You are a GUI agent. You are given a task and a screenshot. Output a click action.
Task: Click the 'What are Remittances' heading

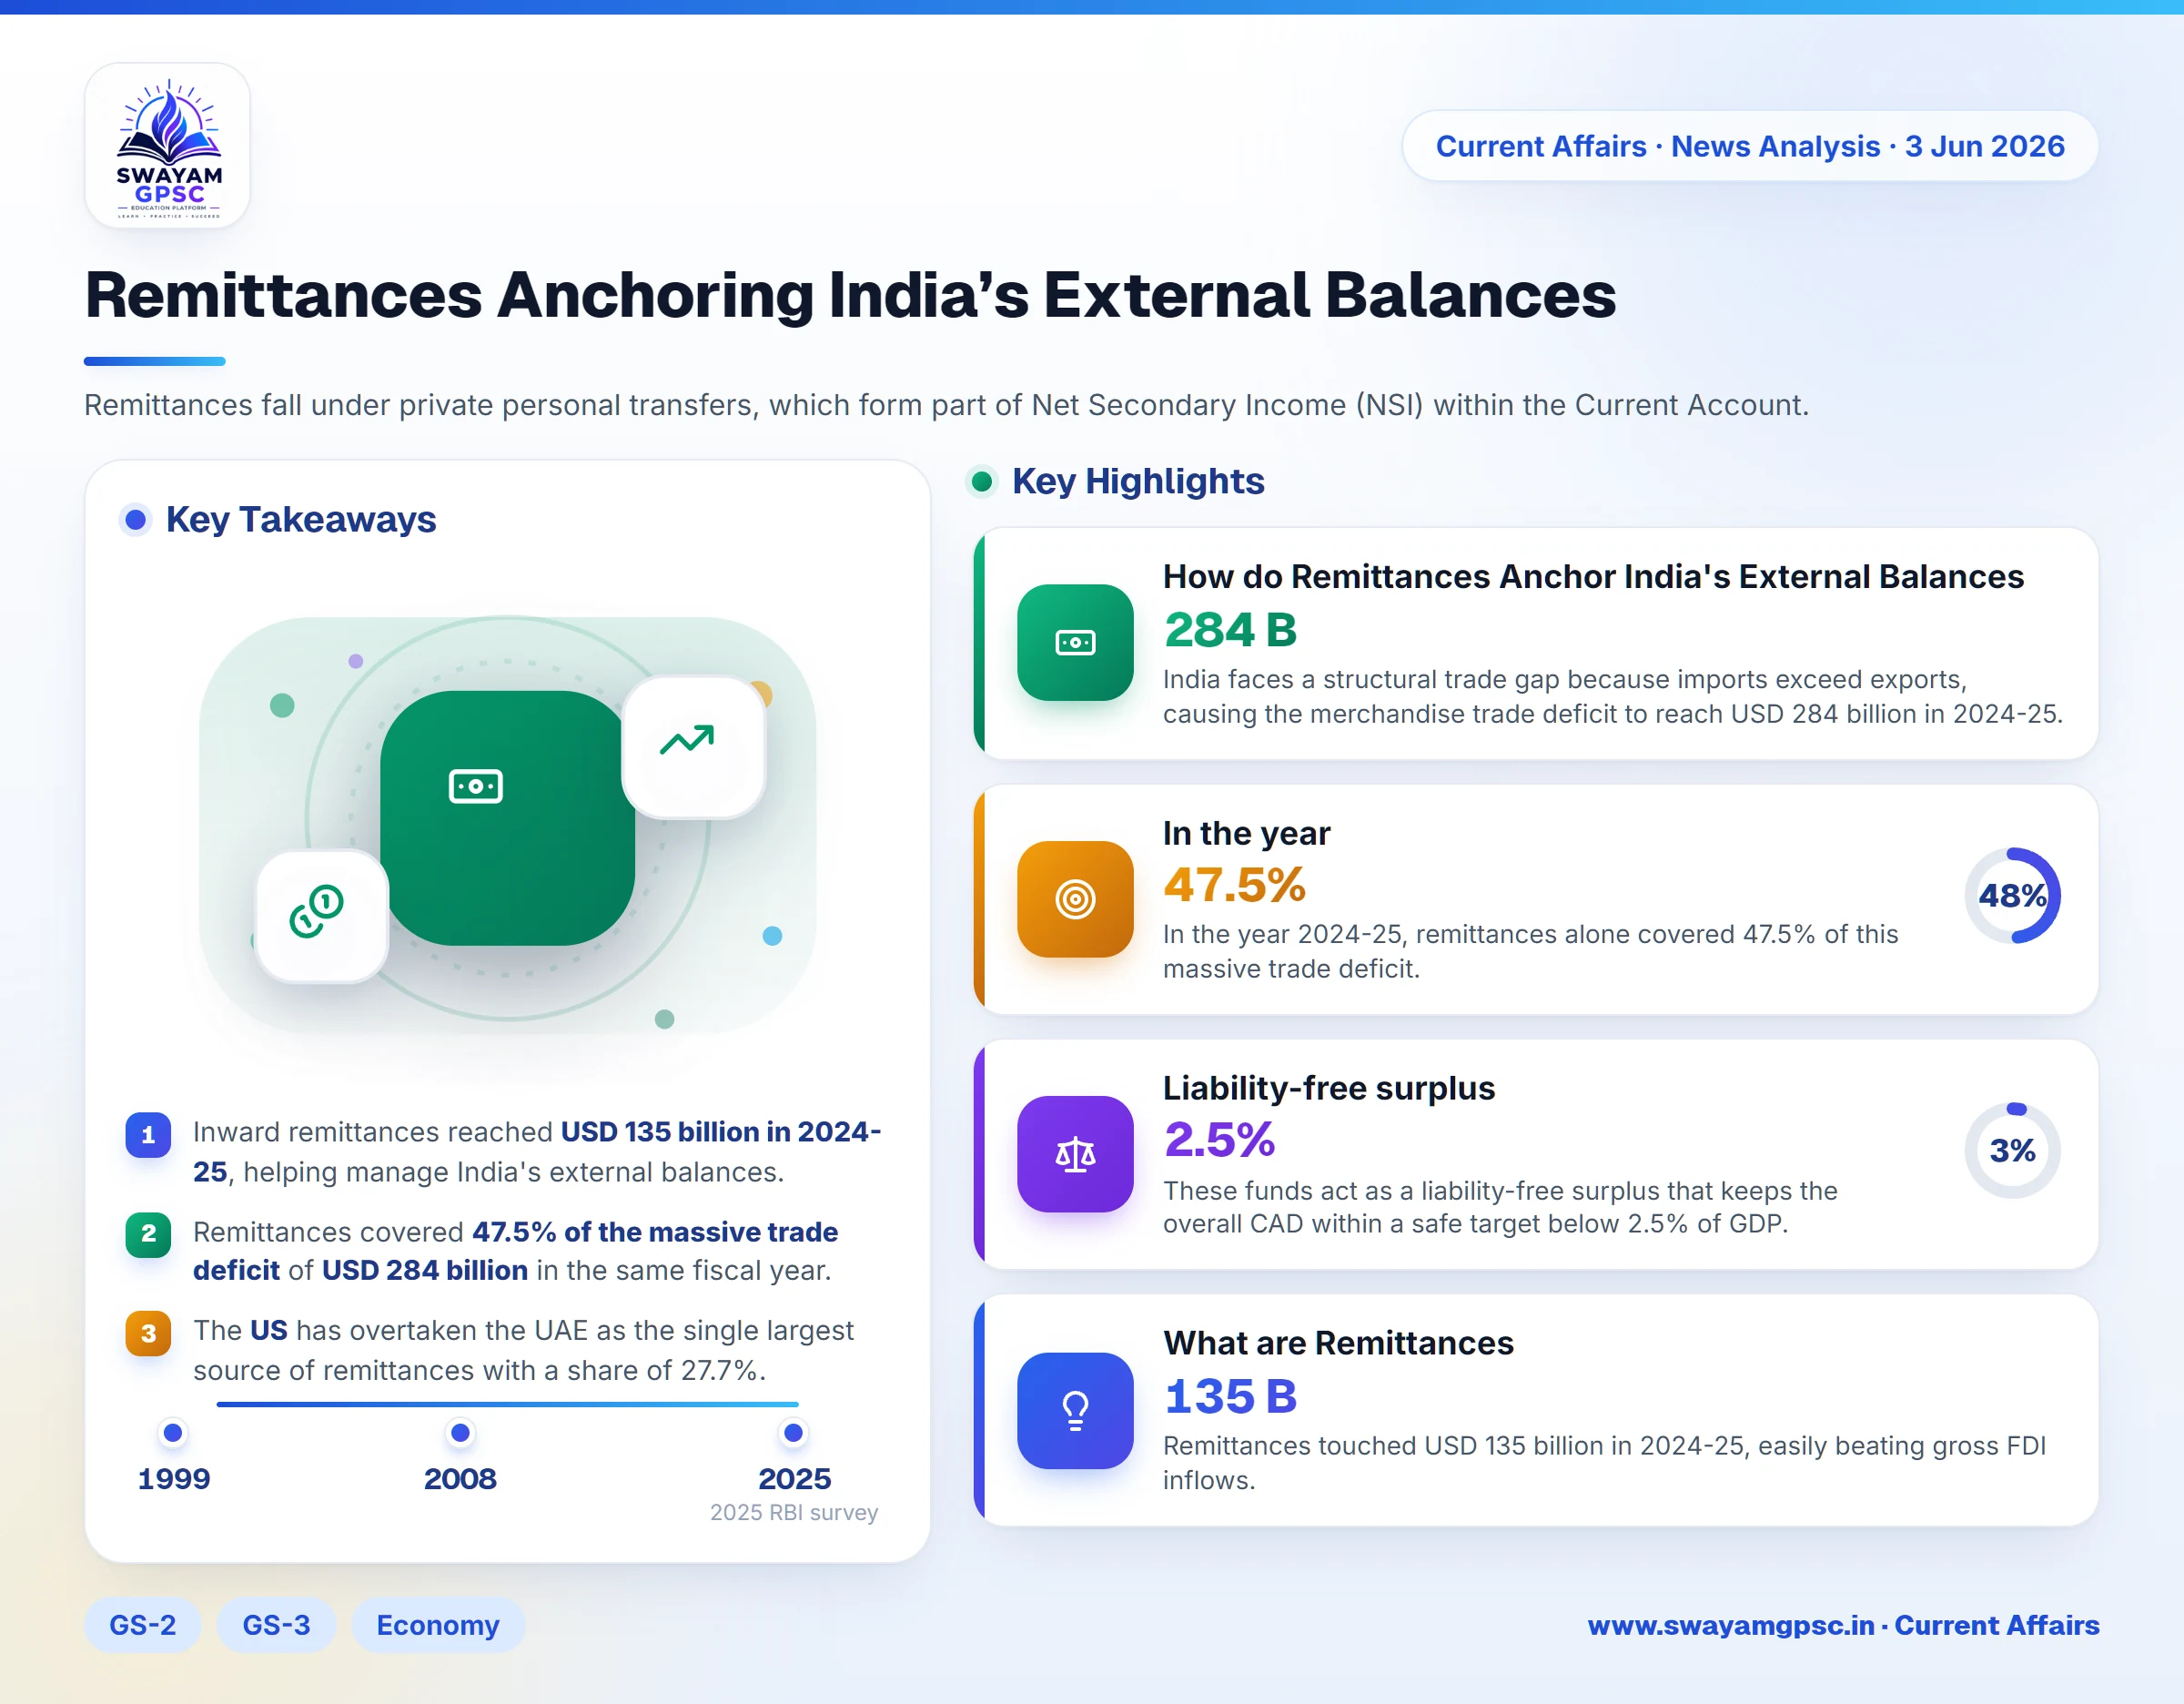coord(1338,1343)
